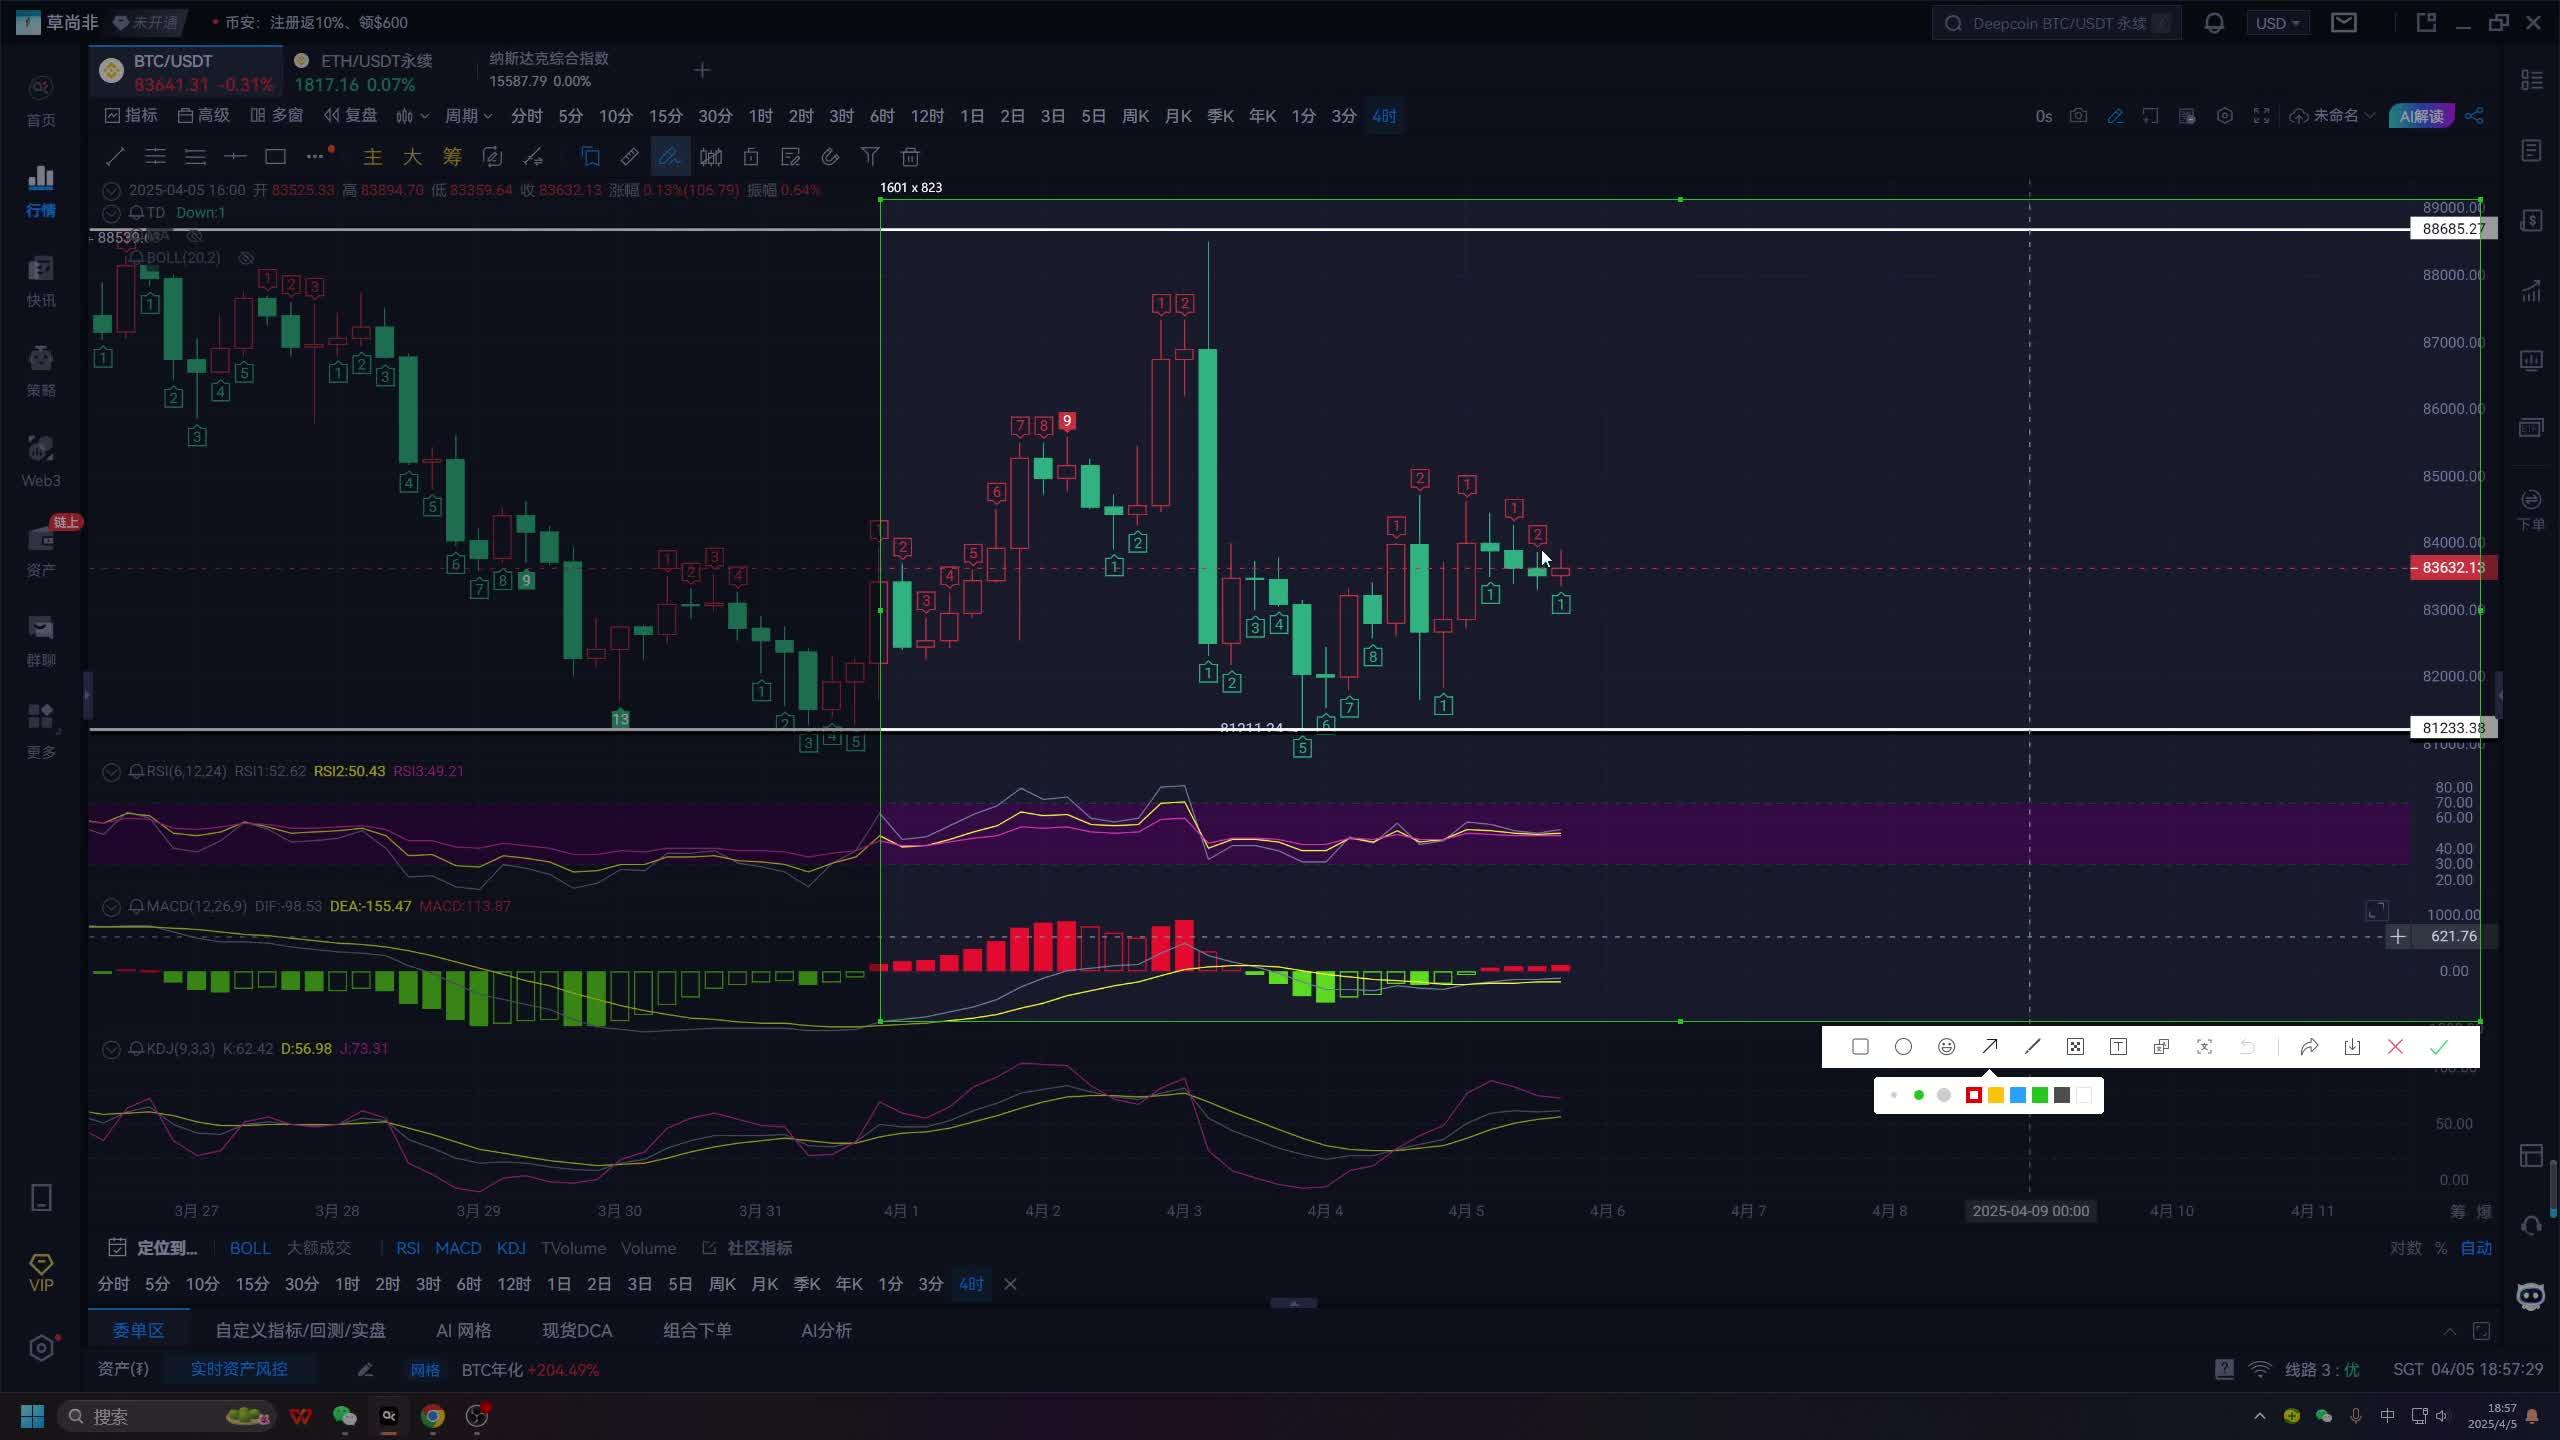Toggle the KDJ indicator at bottom bar
This screenshot has height=1440, width=2560.
pos(510,1248)
